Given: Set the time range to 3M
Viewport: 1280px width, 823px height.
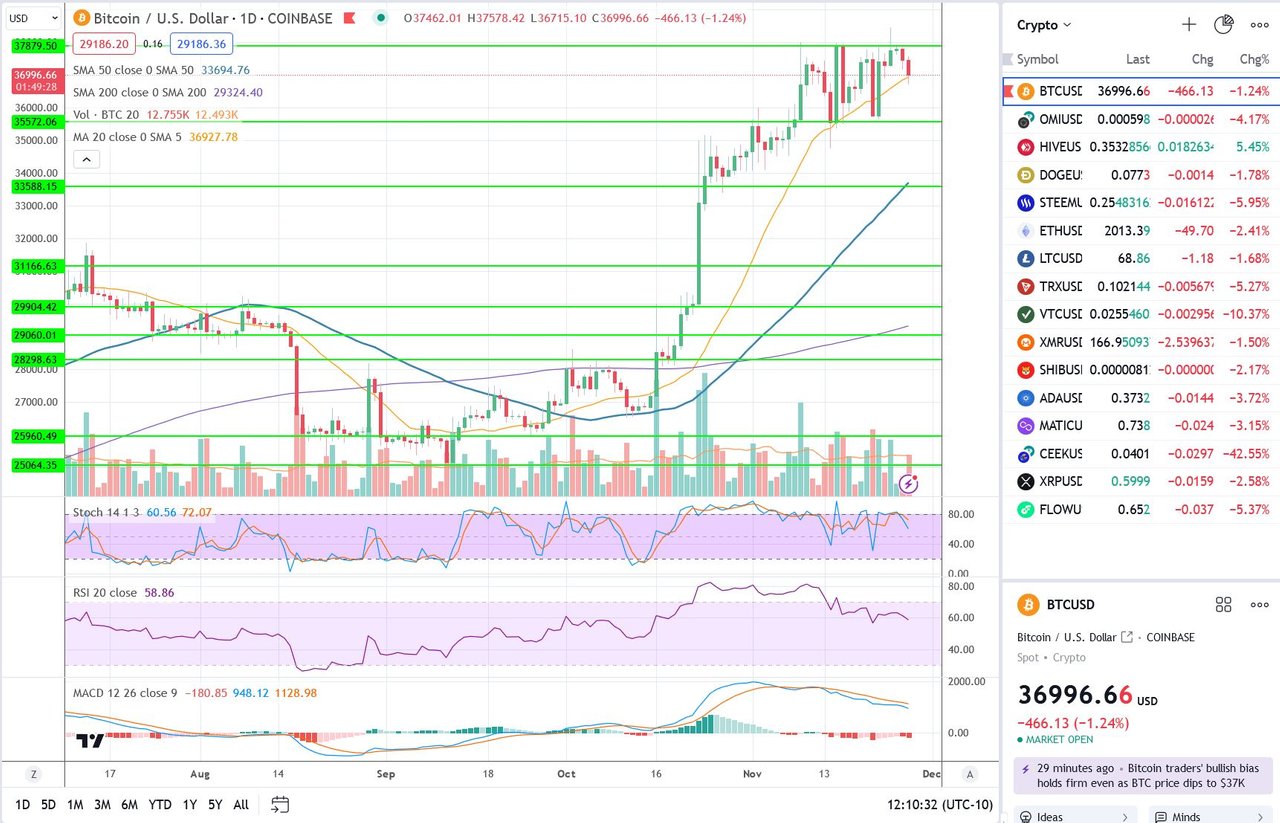Looking at the screenshot, I should tap(102, 804).
